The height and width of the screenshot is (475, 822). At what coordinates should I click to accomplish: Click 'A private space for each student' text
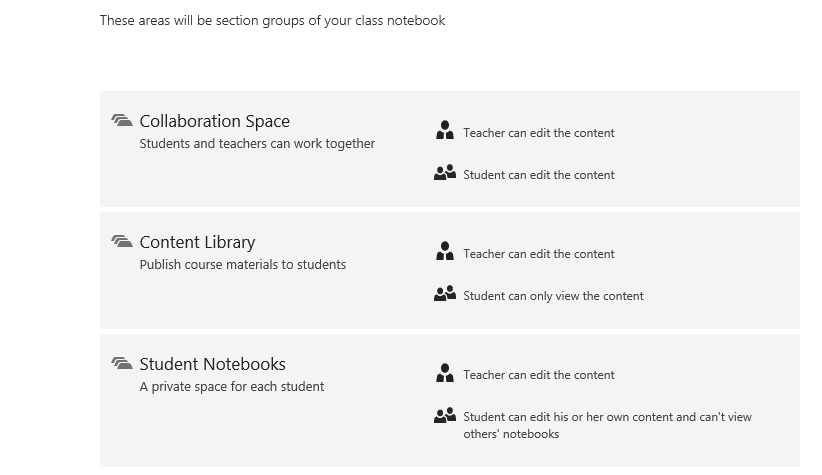coord(232,387)
